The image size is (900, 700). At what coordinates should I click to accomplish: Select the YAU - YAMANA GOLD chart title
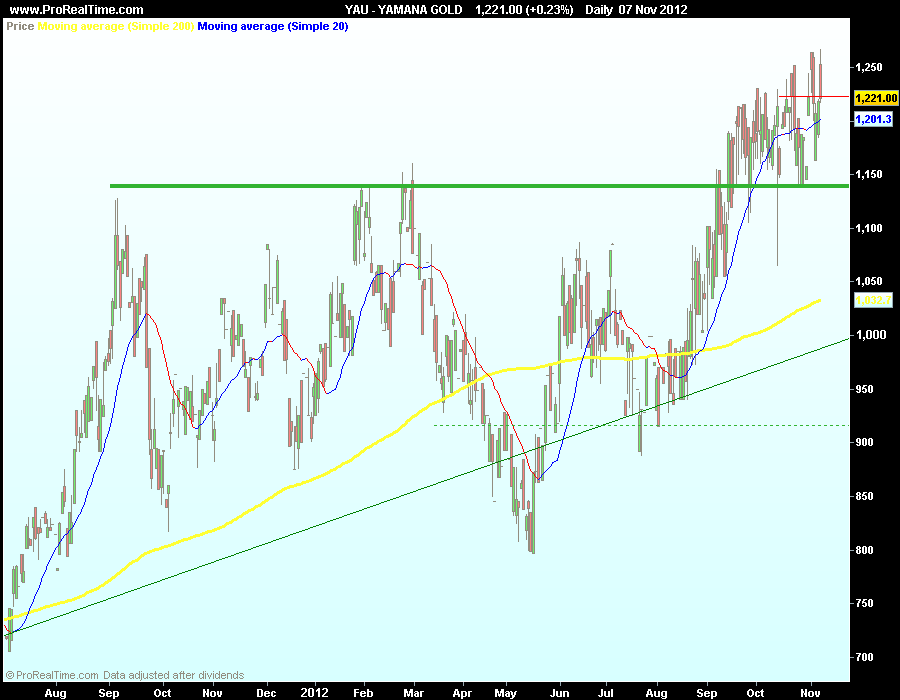(x=404, y=10)
